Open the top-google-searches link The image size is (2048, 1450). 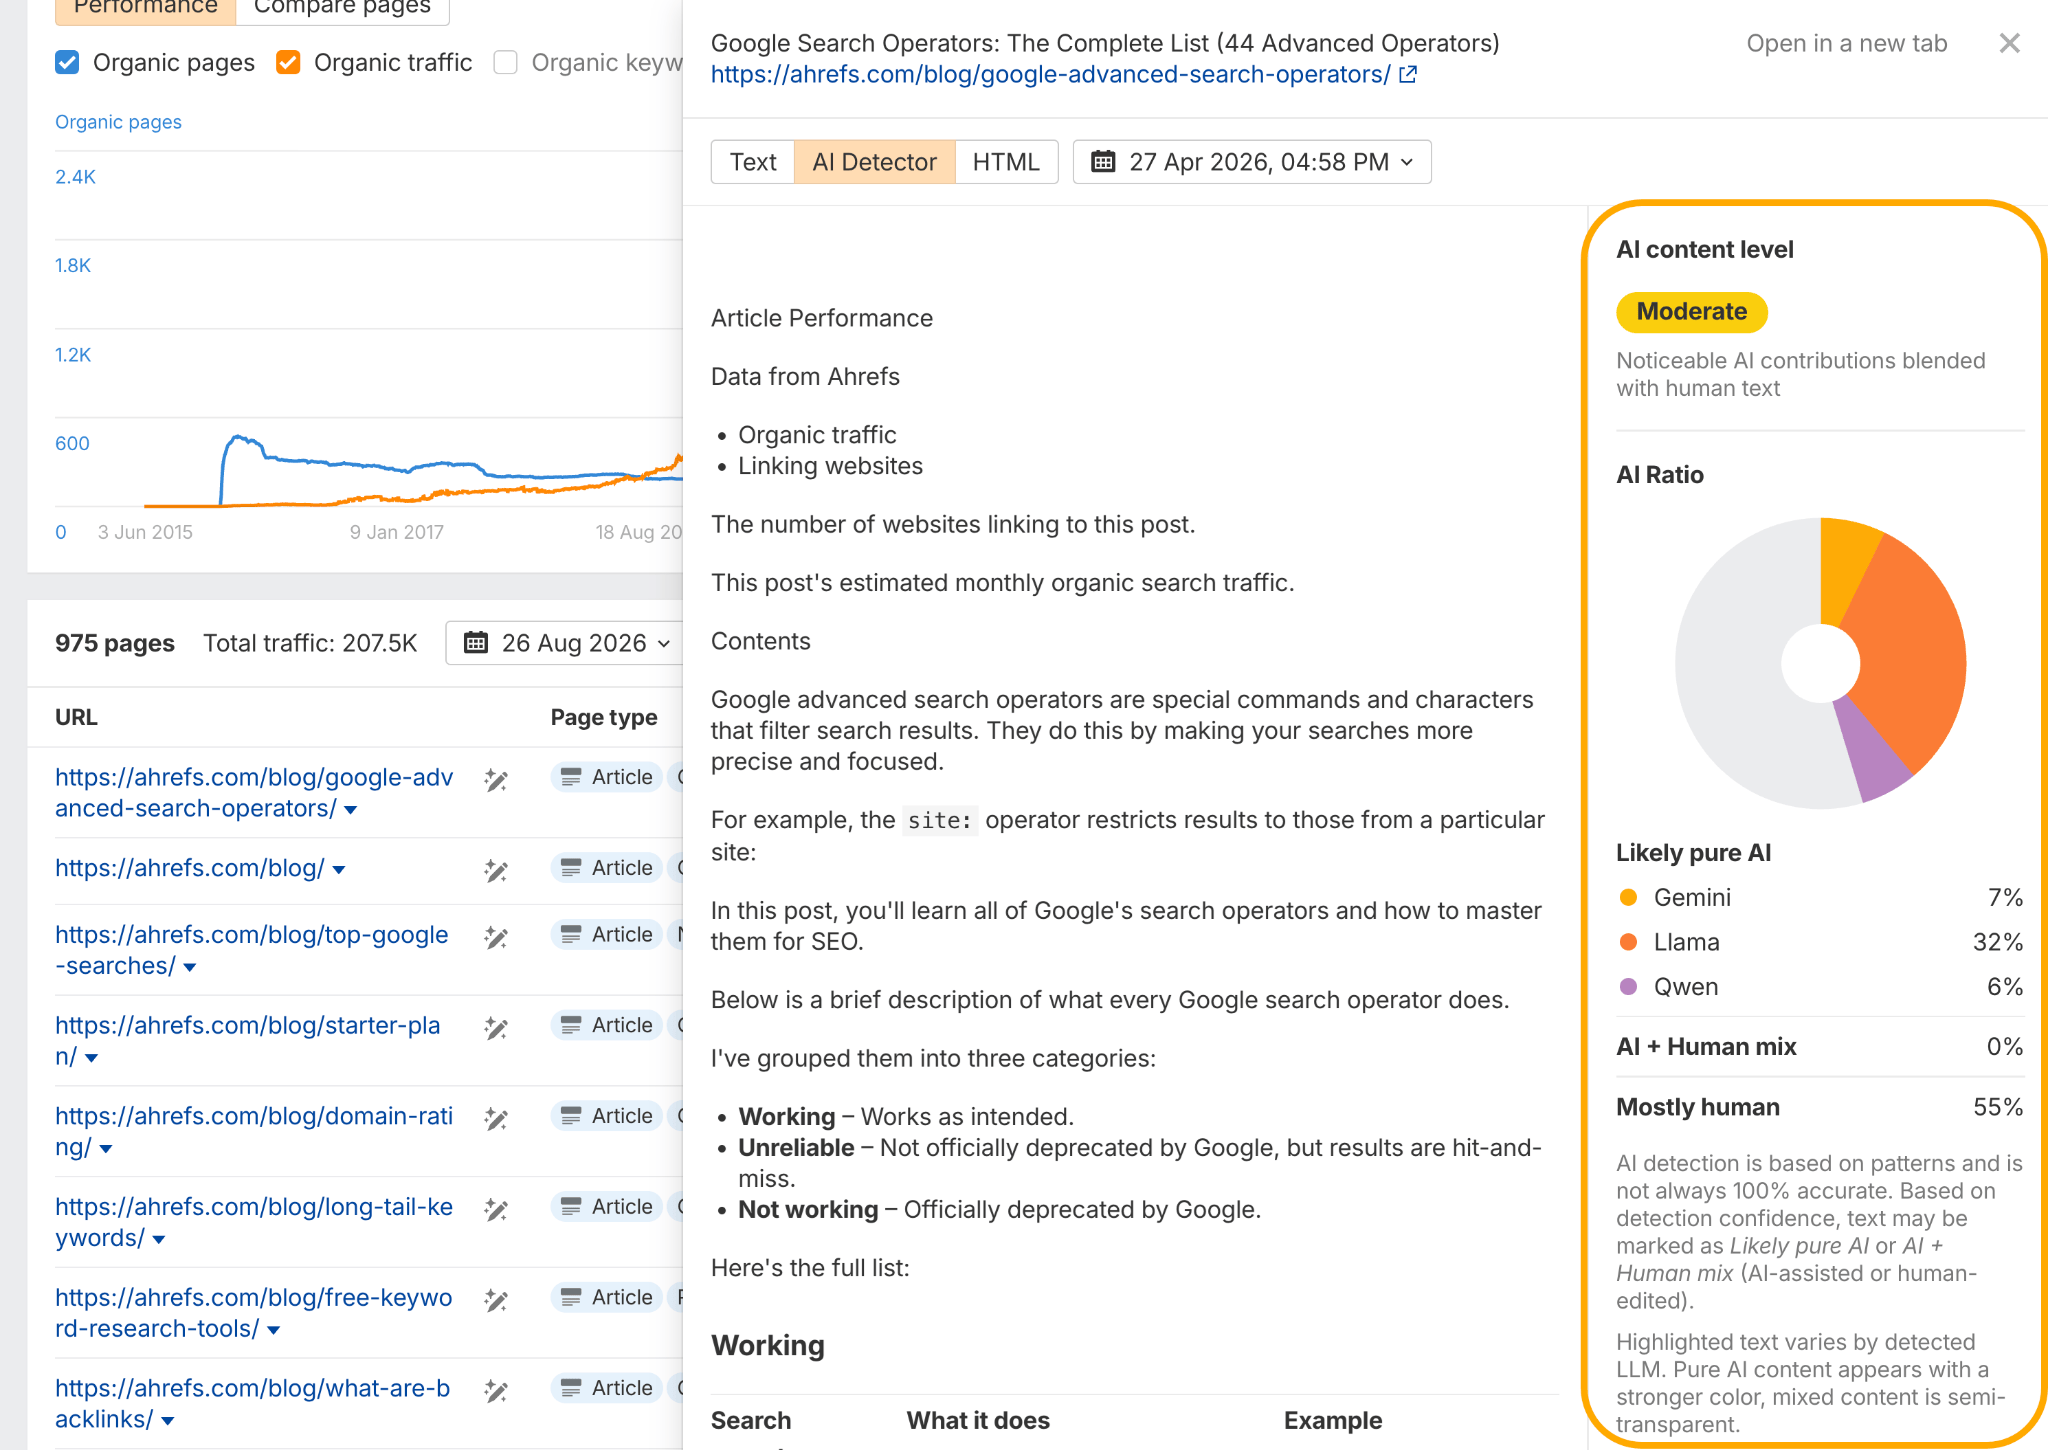coord(252,950)
